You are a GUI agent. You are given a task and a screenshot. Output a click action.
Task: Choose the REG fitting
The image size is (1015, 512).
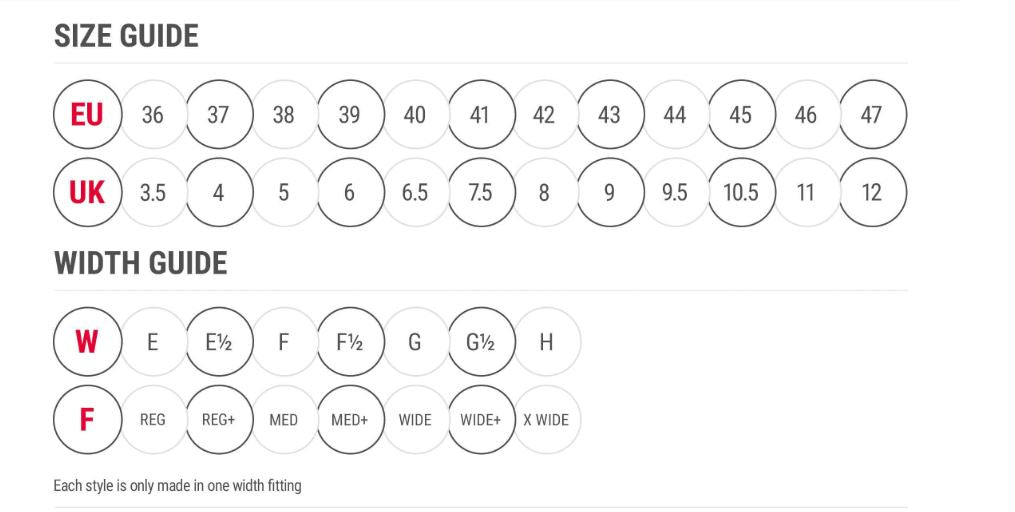click(x=153, y=419)
